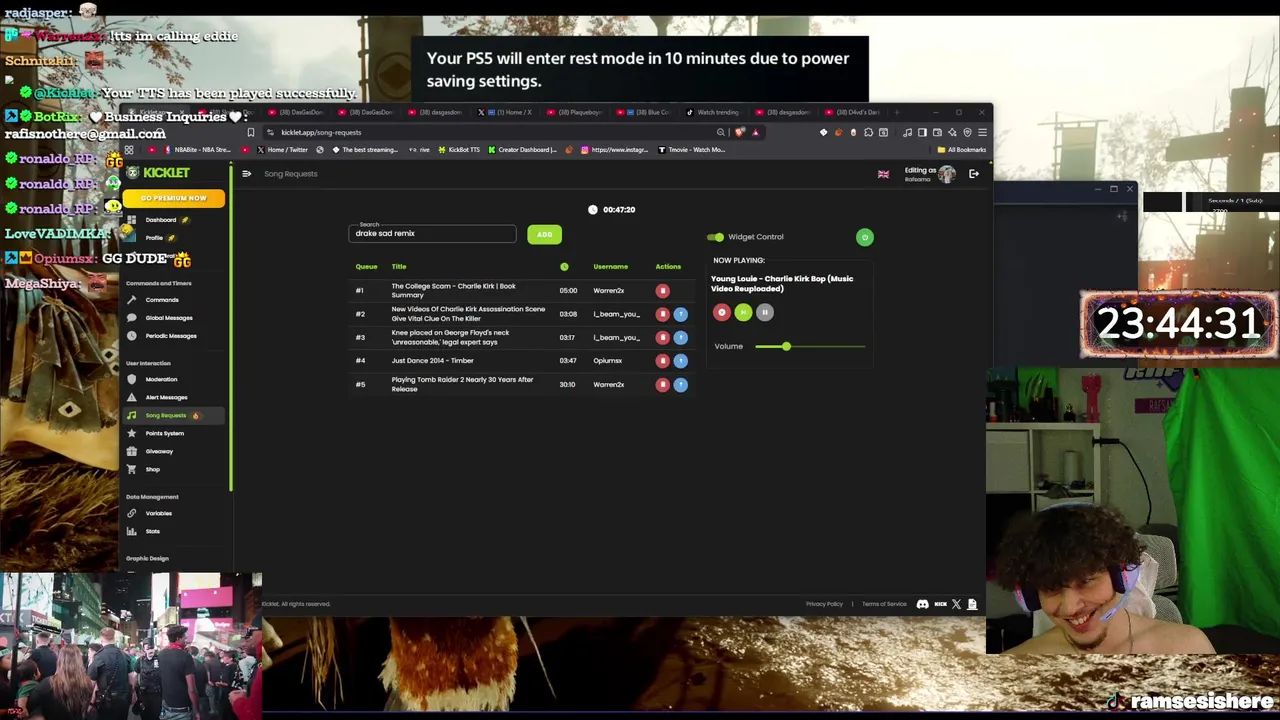Click the green power button near Widget Control
The height and width of the screenshot is (720, 1280).
pos(865,237)
